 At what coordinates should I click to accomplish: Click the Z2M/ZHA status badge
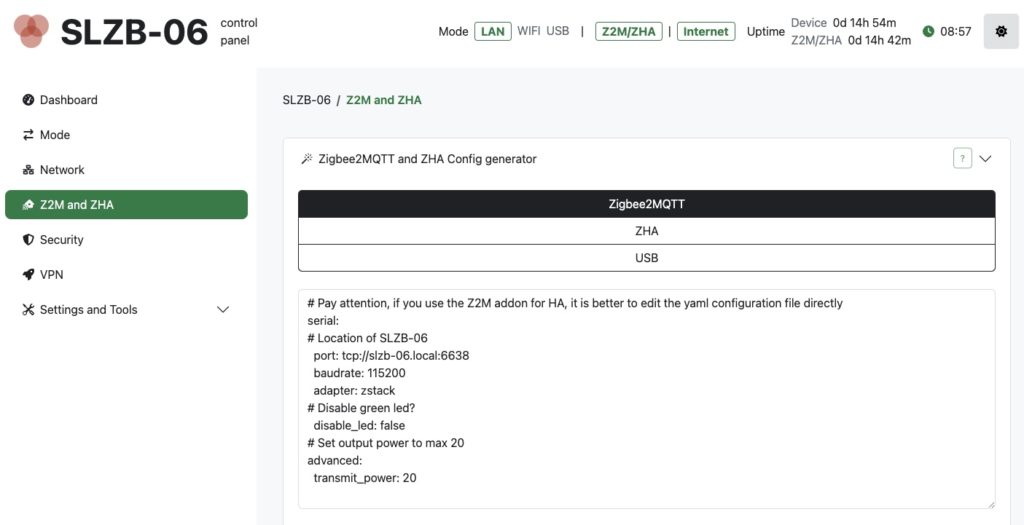[629, 31]
